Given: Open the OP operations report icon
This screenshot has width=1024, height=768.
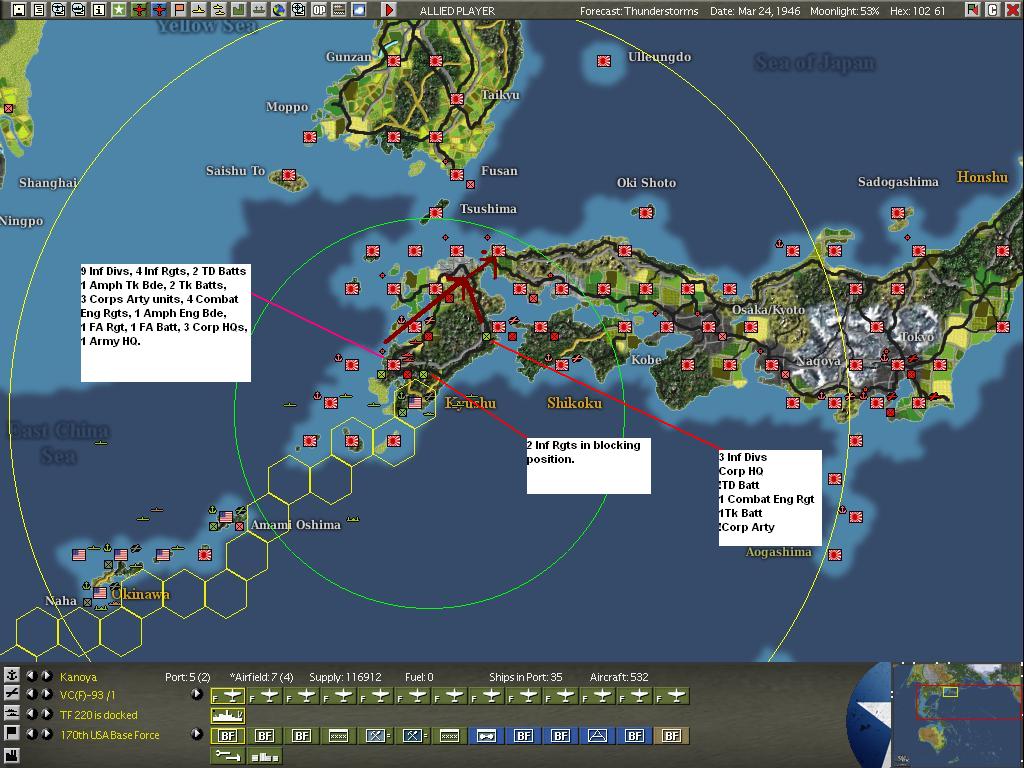Looking at the screenshot, I should point(319,10).
